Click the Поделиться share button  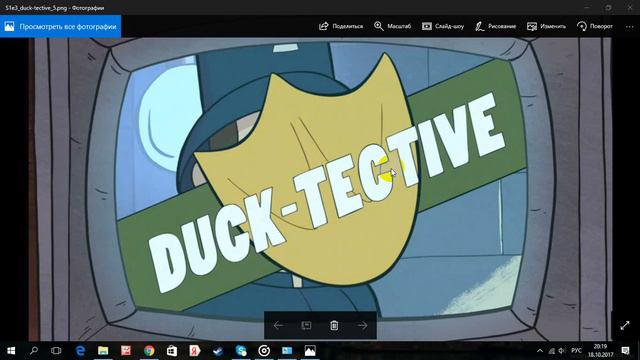coord(341,26)
